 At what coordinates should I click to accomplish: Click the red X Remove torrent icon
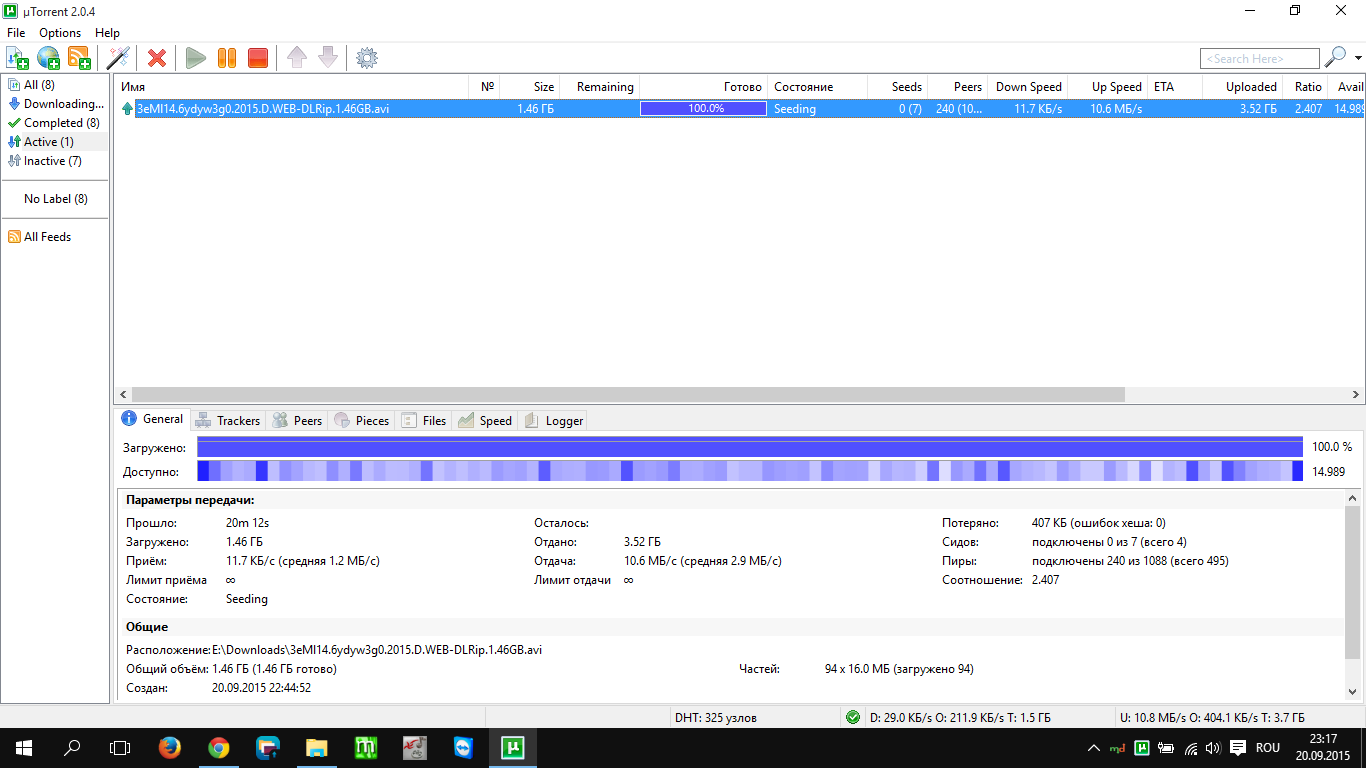coord(157,58)
